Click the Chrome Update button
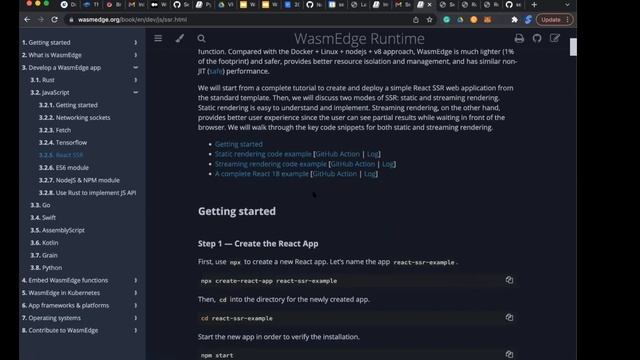Viewport: 640px width, 360px height. (554, 20)
